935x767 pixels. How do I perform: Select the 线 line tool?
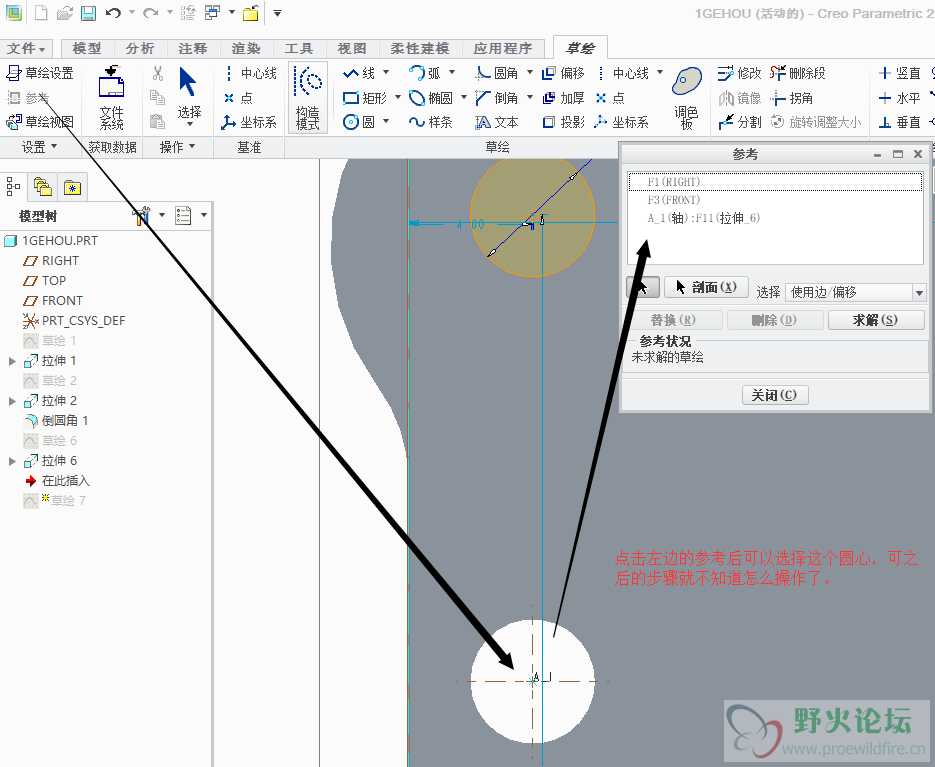pos(359,73)
